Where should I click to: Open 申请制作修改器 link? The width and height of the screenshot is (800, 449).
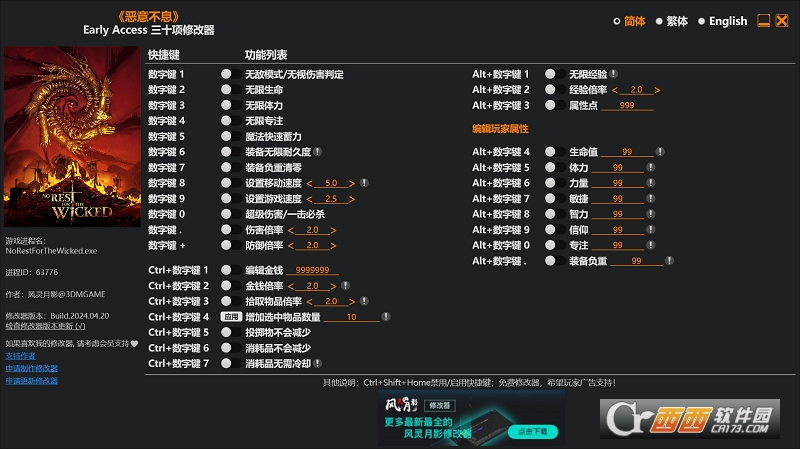coord(32,368)
